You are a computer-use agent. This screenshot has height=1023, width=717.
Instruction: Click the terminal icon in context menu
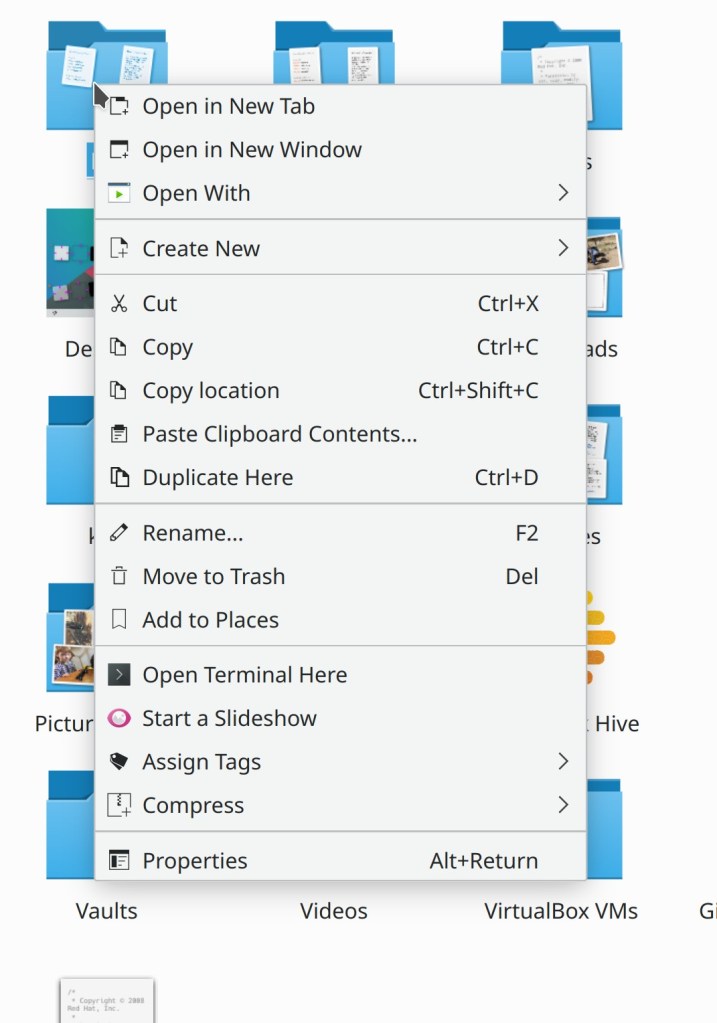[119, 675]
